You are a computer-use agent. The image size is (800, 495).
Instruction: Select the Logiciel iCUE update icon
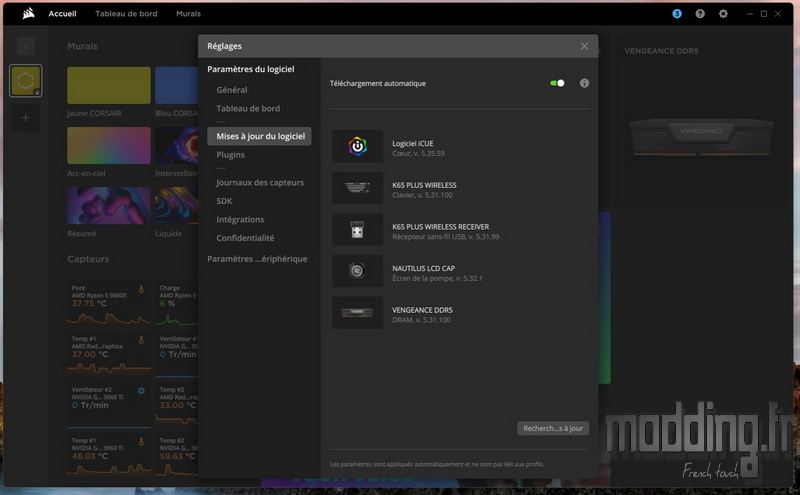357,147
